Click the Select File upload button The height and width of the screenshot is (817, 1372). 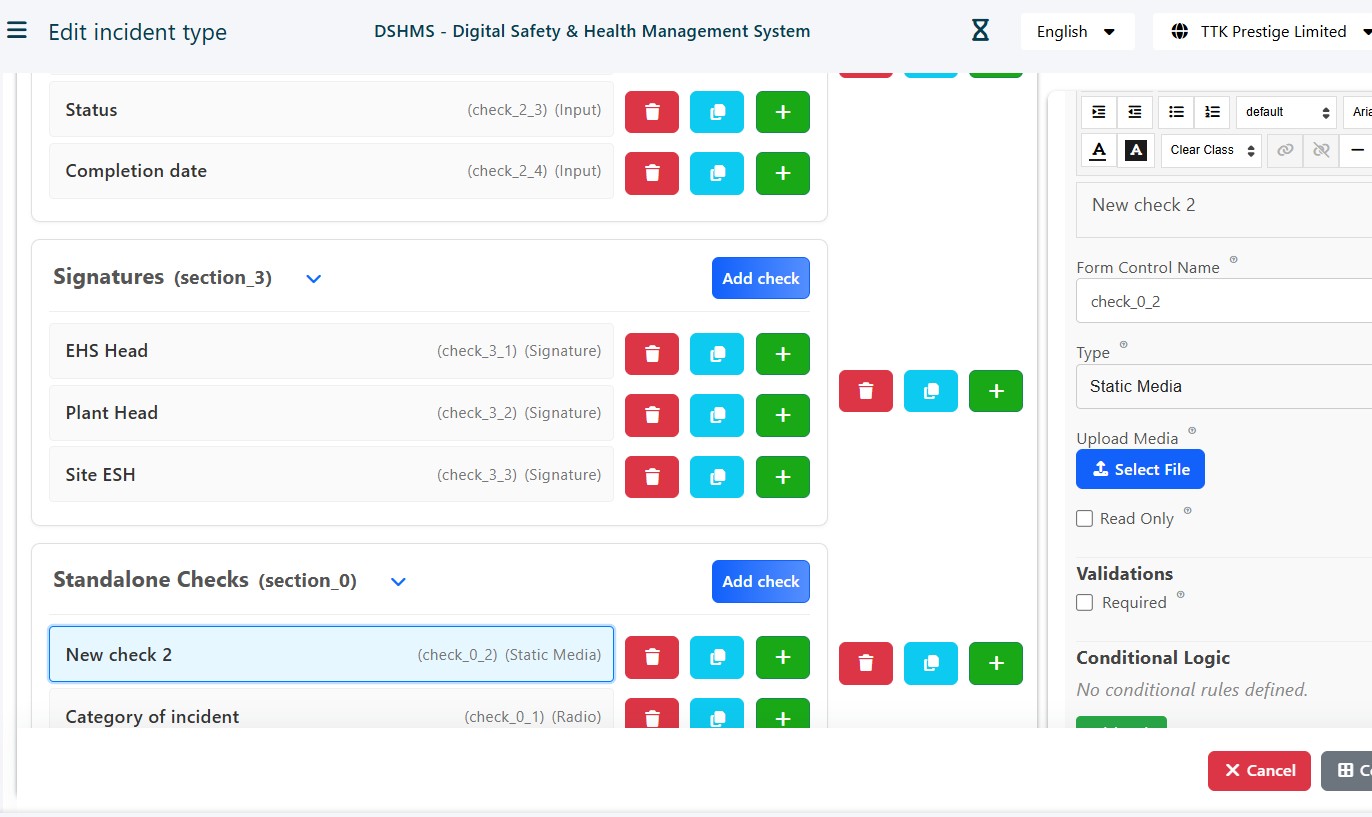(x=1140, y=469)
